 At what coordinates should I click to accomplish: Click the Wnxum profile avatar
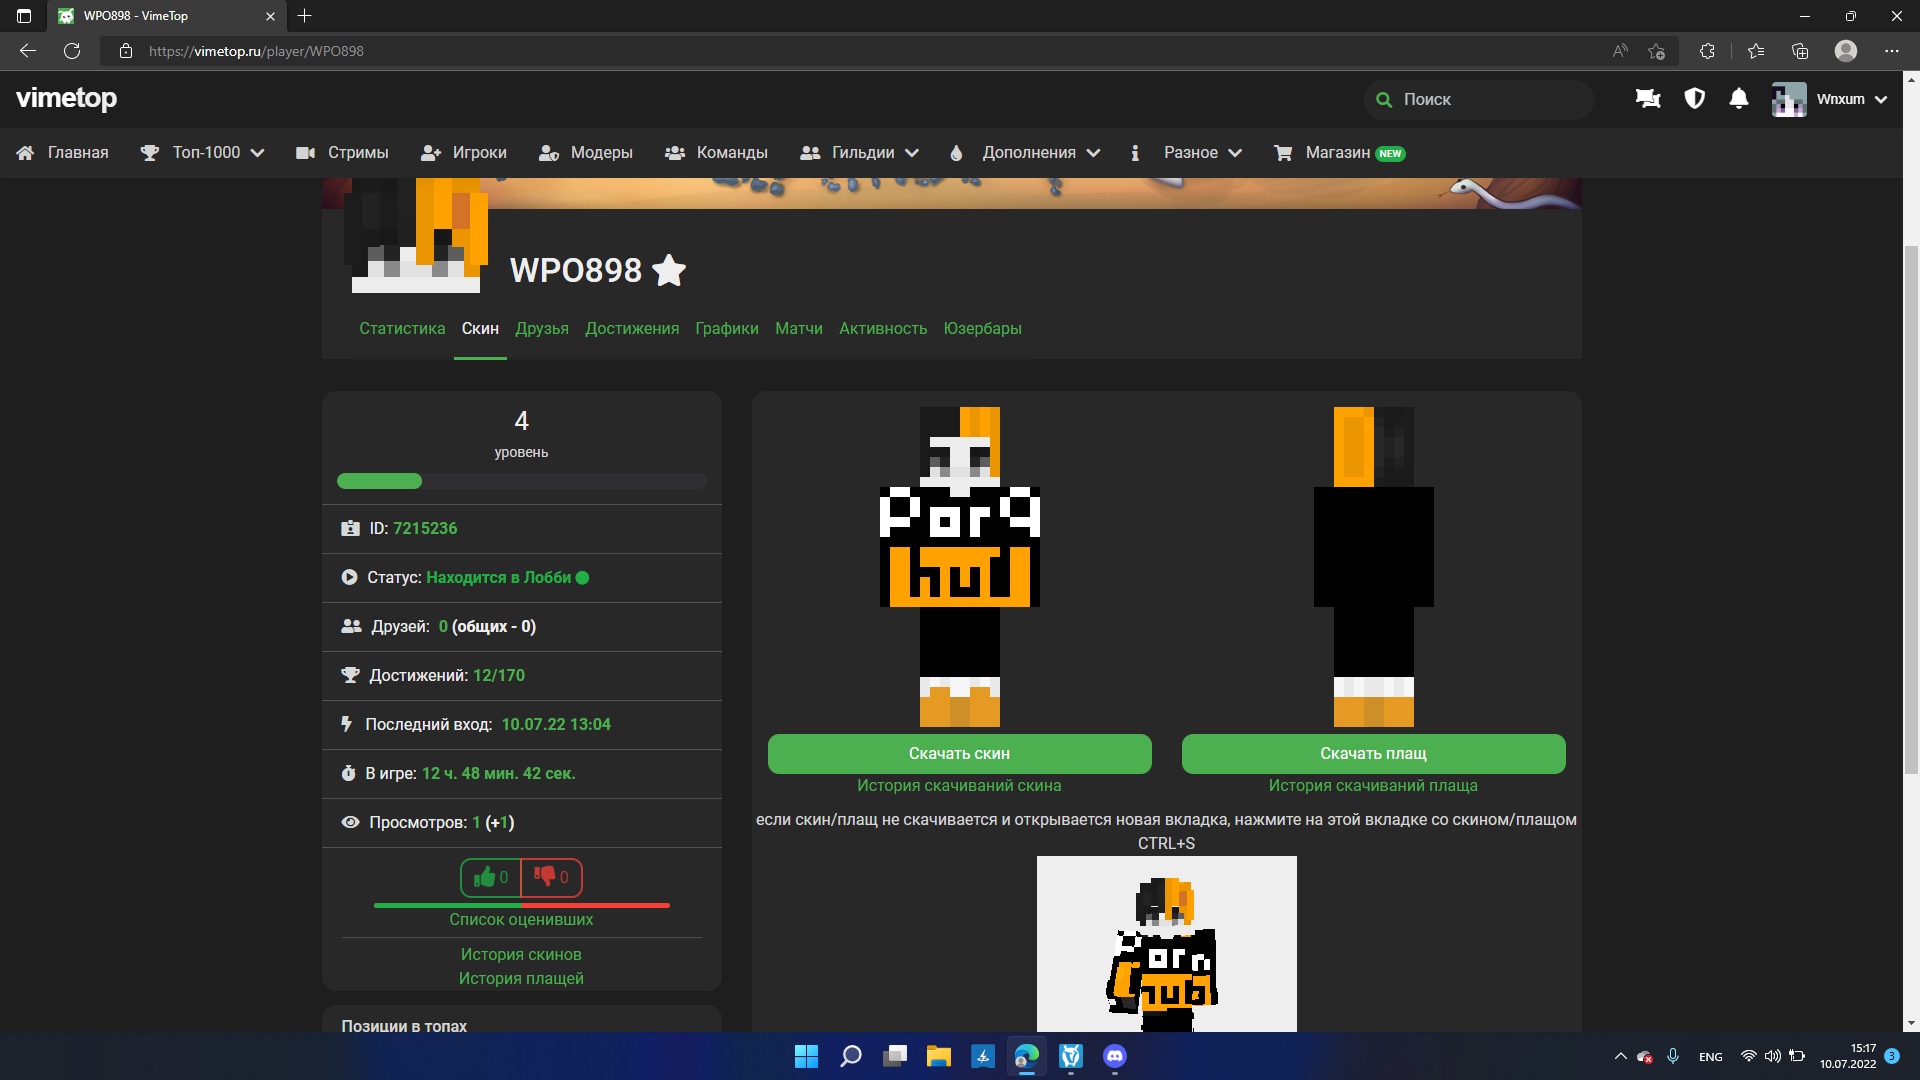[1789, 99]
